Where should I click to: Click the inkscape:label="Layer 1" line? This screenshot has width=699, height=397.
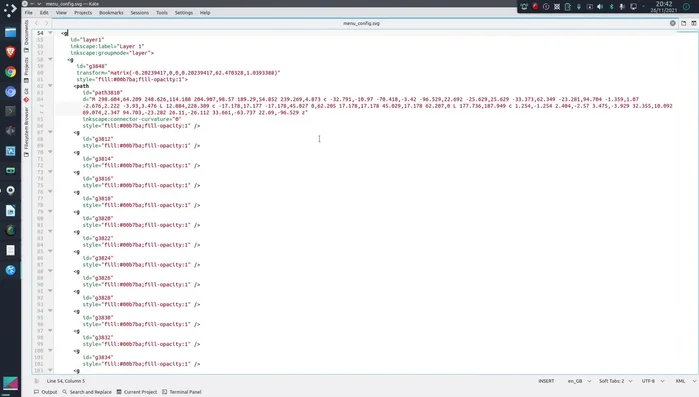[x=107, y=46]
